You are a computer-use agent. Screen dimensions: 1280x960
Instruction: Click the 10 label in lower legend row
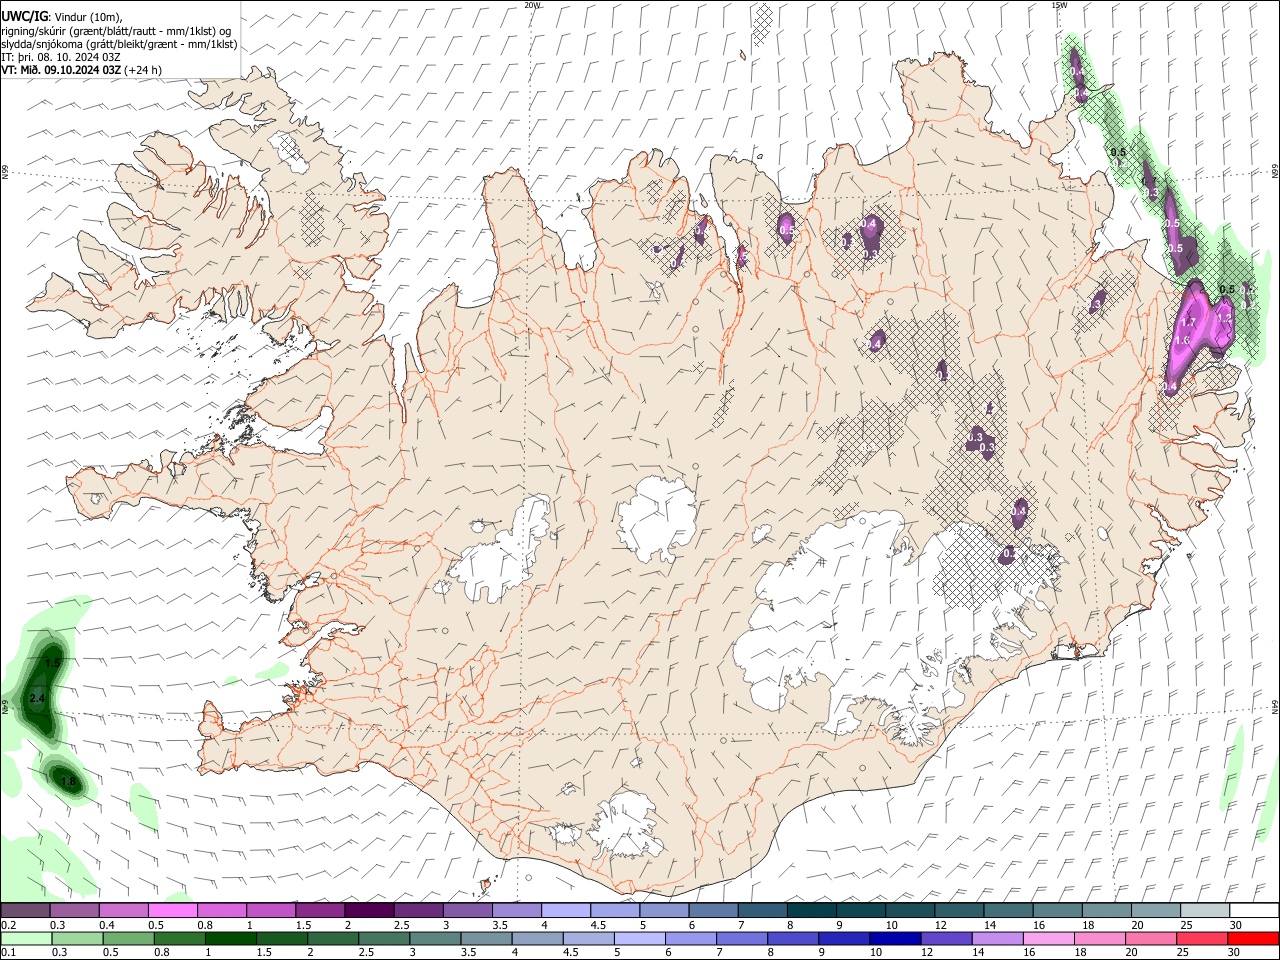click(x=875, y=952)
